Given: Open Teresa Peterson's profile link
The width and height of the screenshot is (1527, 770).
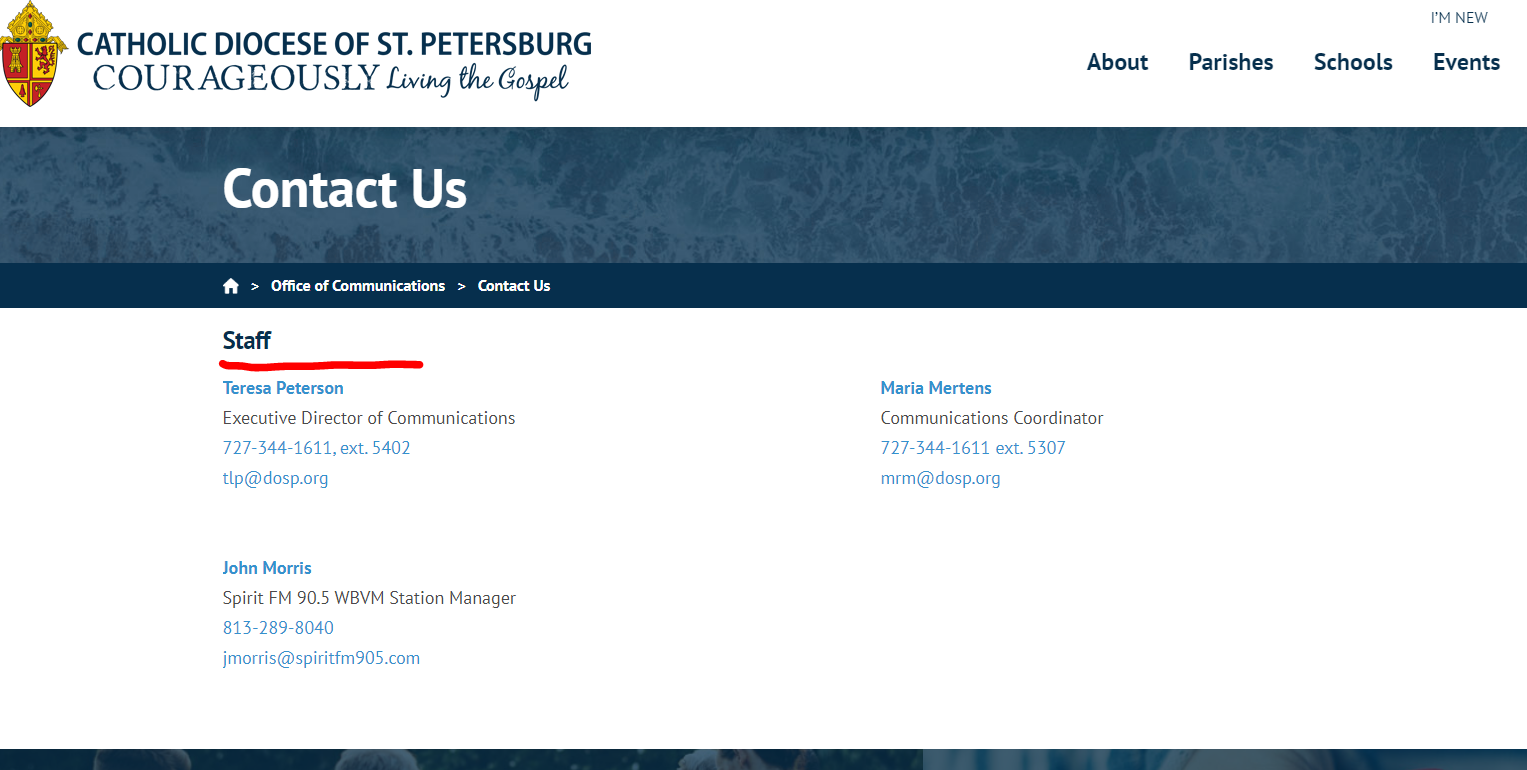Looking at the screenshot, I should (x=283, y=388).
